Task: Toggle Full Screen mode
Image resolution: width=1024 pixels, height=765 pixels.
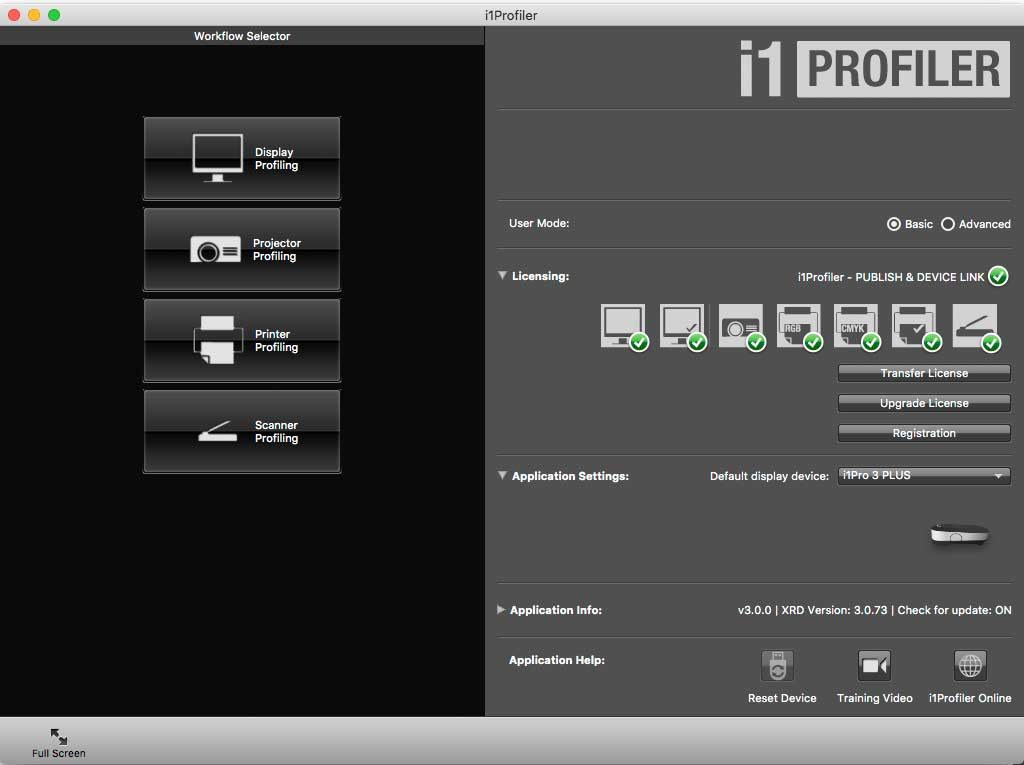Action: (59, 743)
